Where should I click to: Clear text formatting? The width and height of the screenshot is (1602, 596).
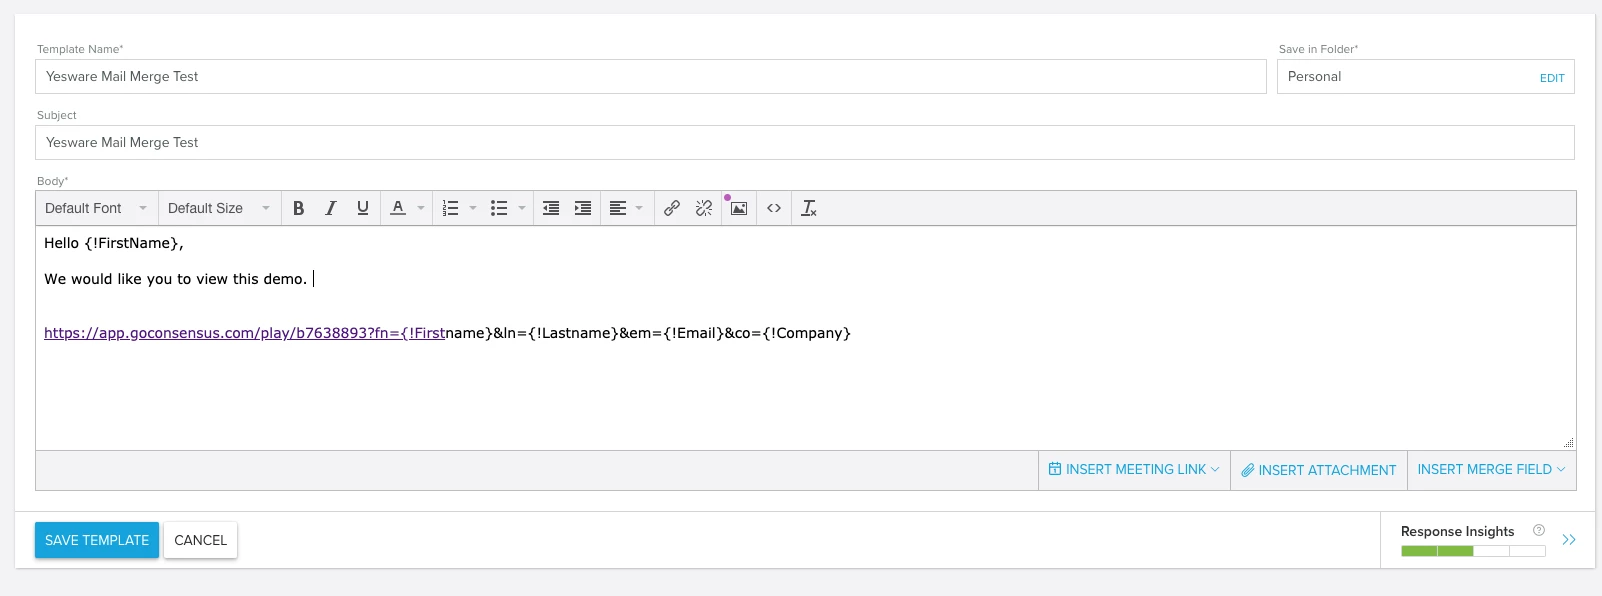point(809,208)
